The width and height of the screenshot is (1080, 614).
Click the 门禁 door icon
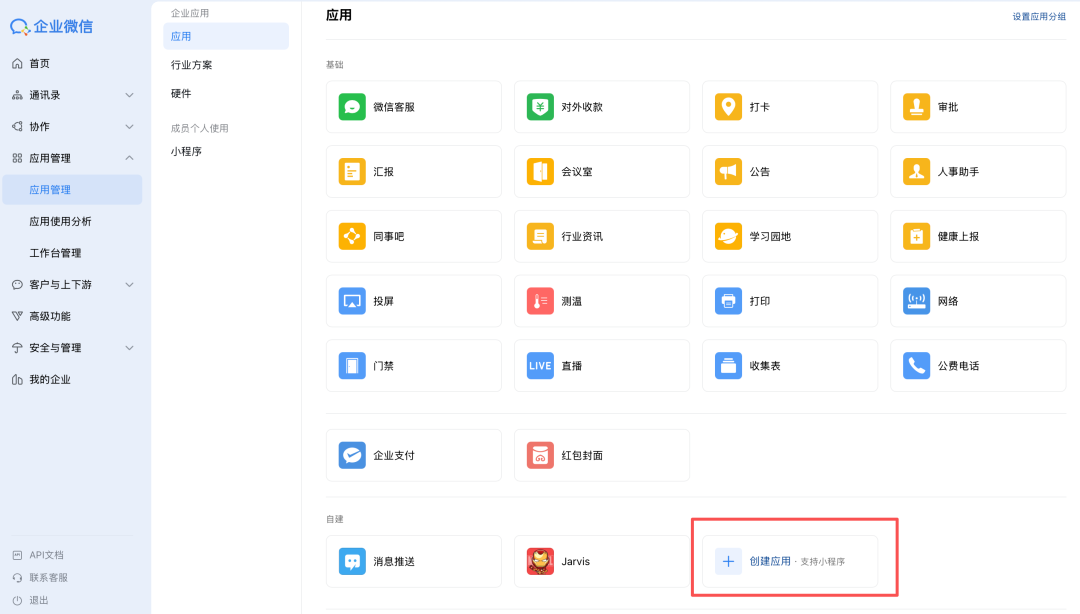(352, 366)
